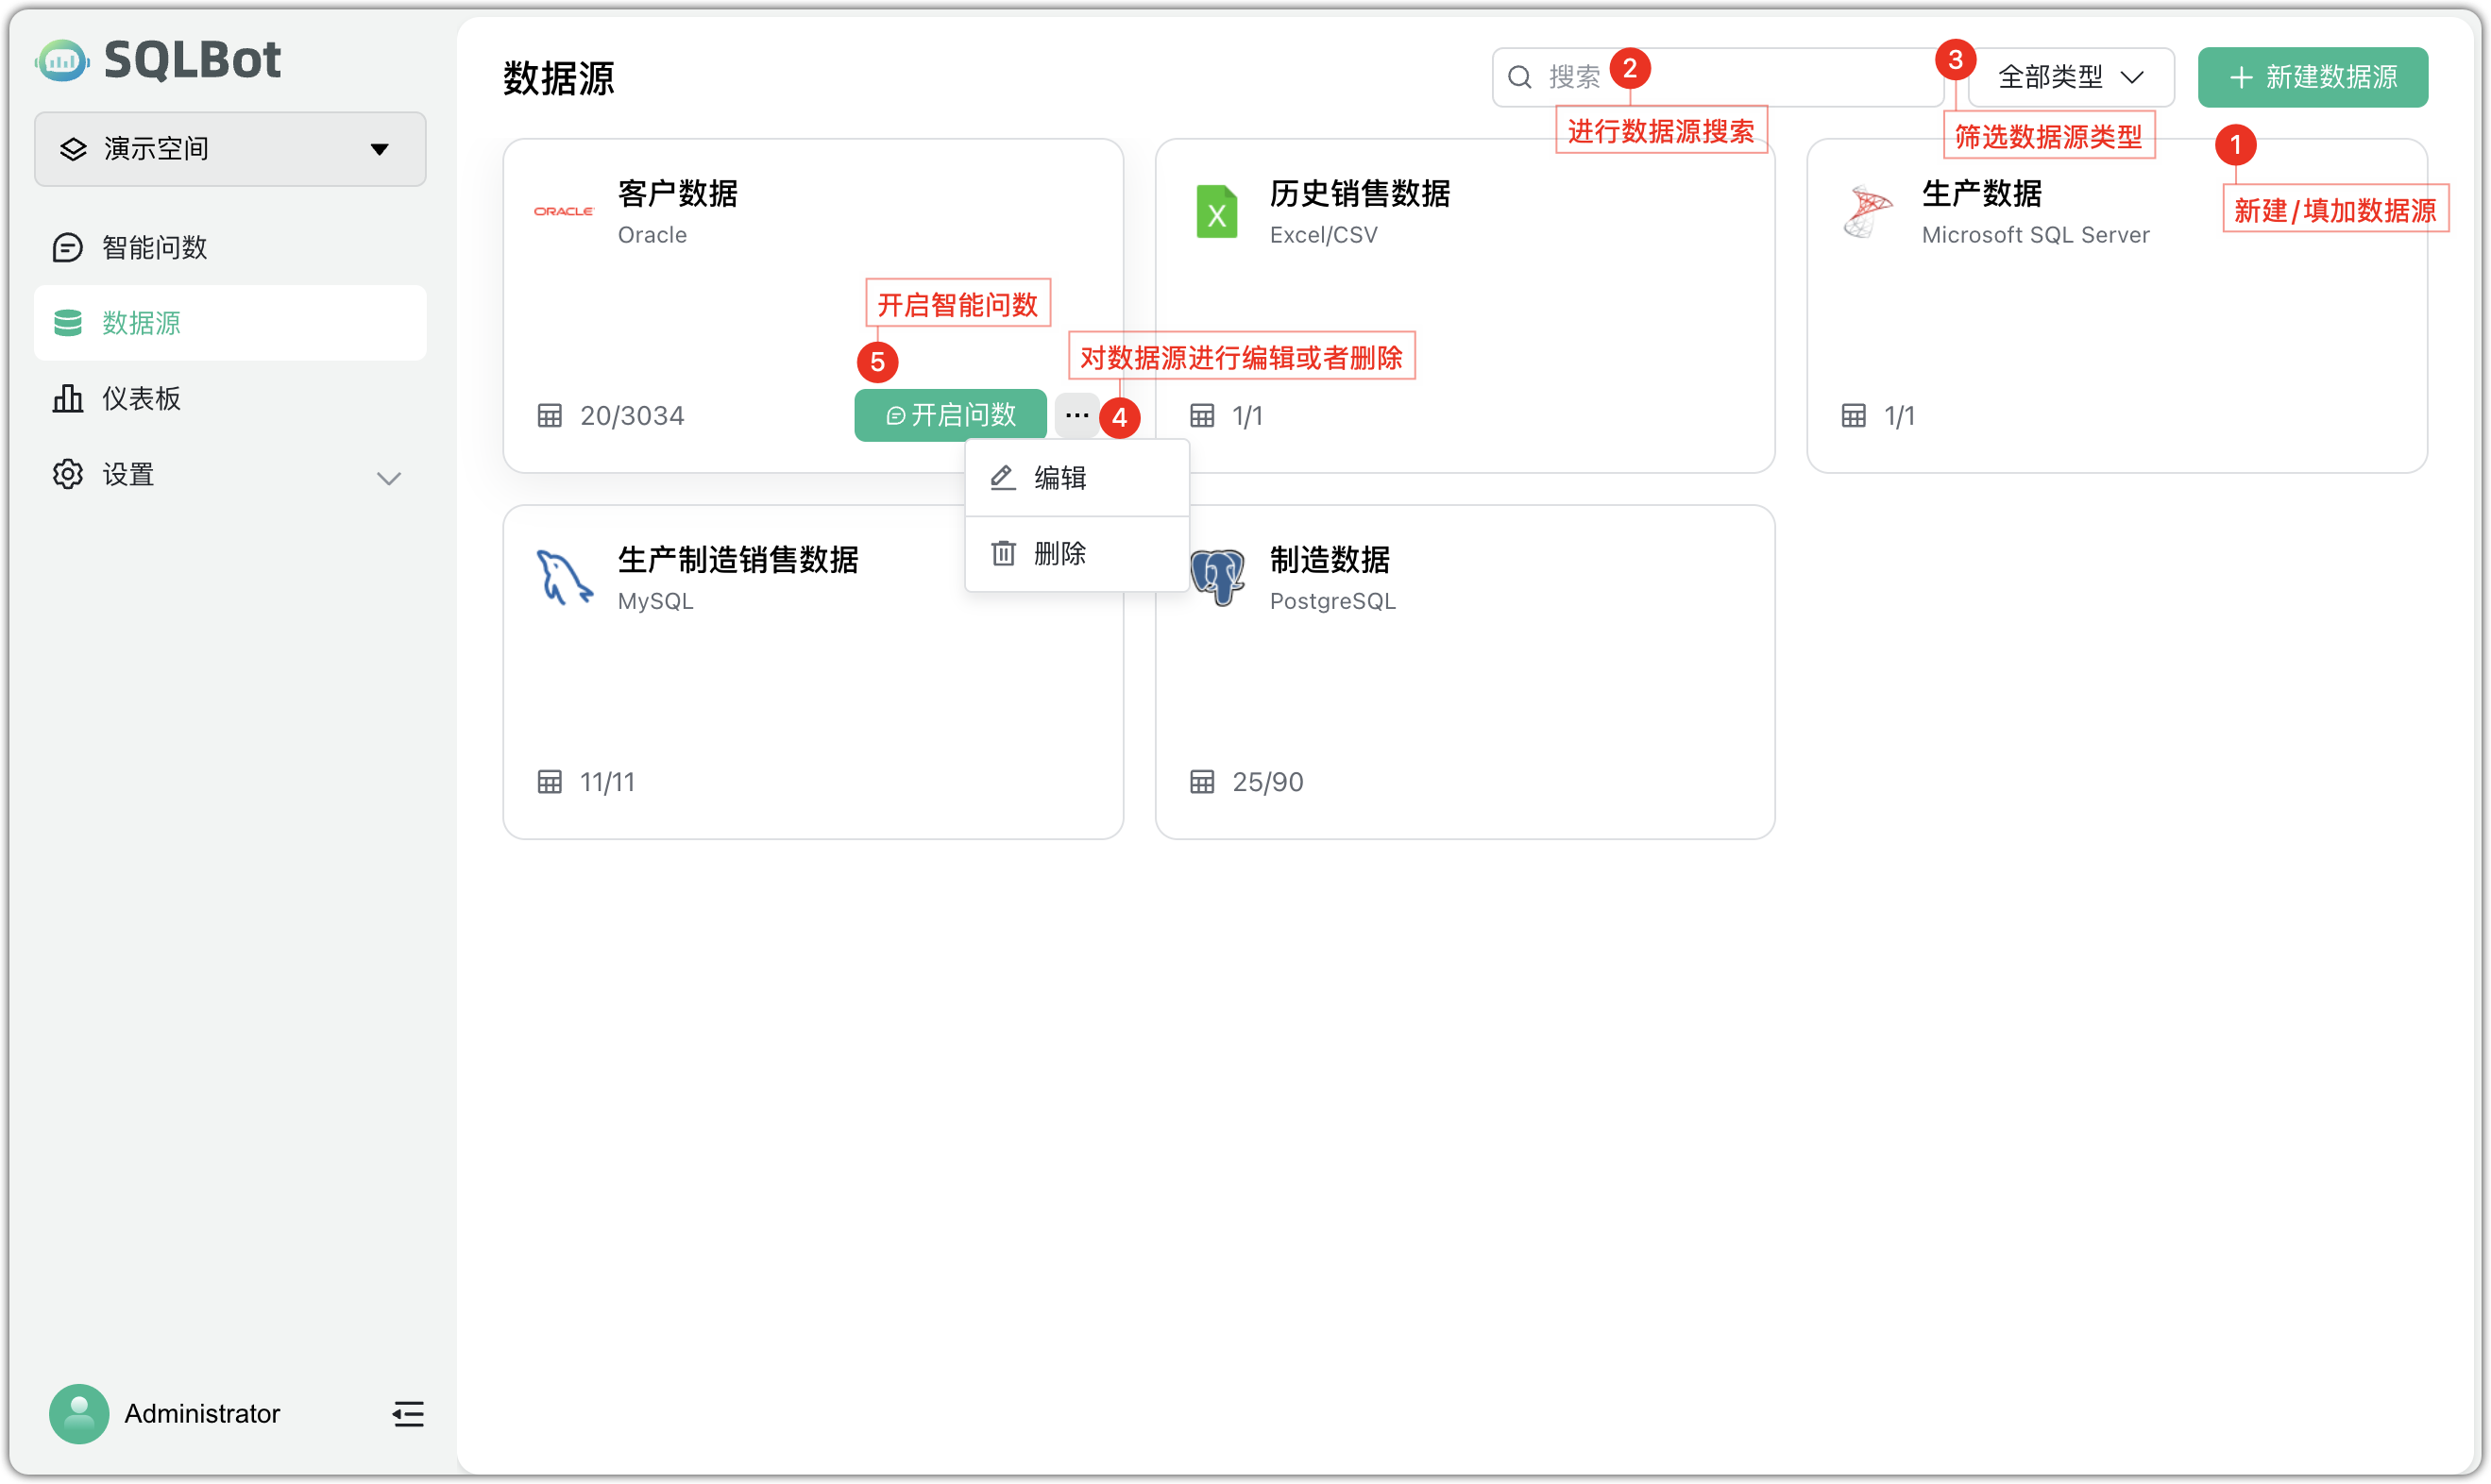Click the 设置 gear icon
The image size is (2491, 1484).
tap(67, 474)
